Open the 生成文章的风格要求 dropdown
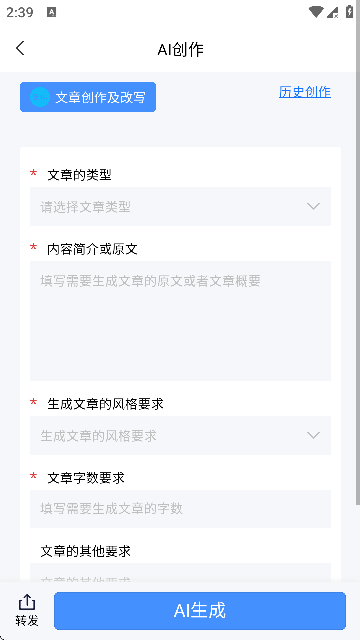The height and width of the screenshot is (640, 360). click(180, 436)
